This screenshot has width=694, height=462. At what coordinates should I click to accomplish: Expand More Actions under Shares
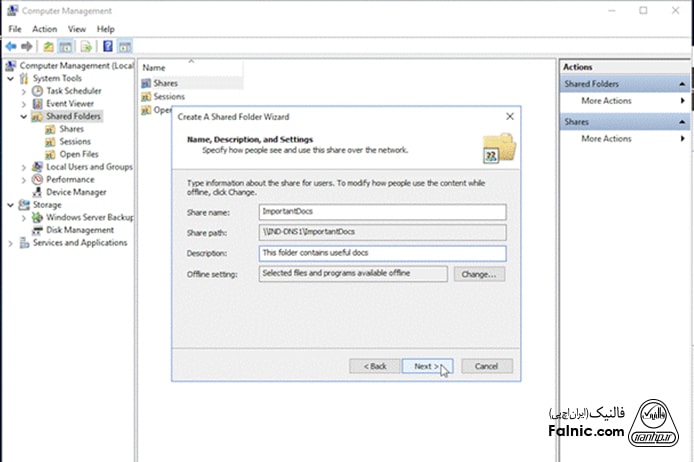[606, 139]
